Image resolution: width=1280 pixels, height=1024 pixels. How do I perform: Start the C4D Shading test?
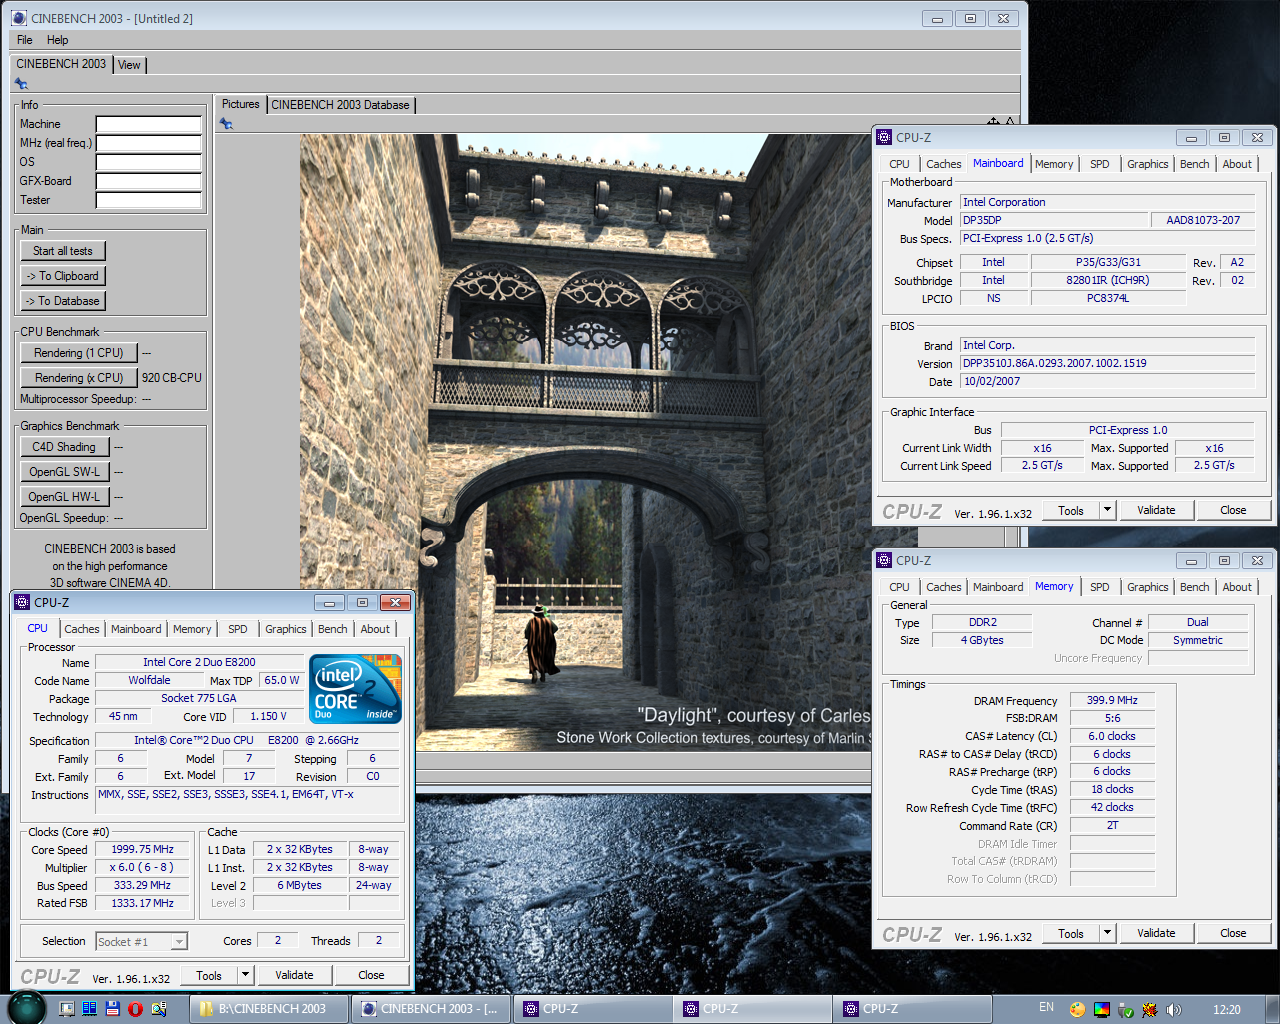tap(64, 447)
